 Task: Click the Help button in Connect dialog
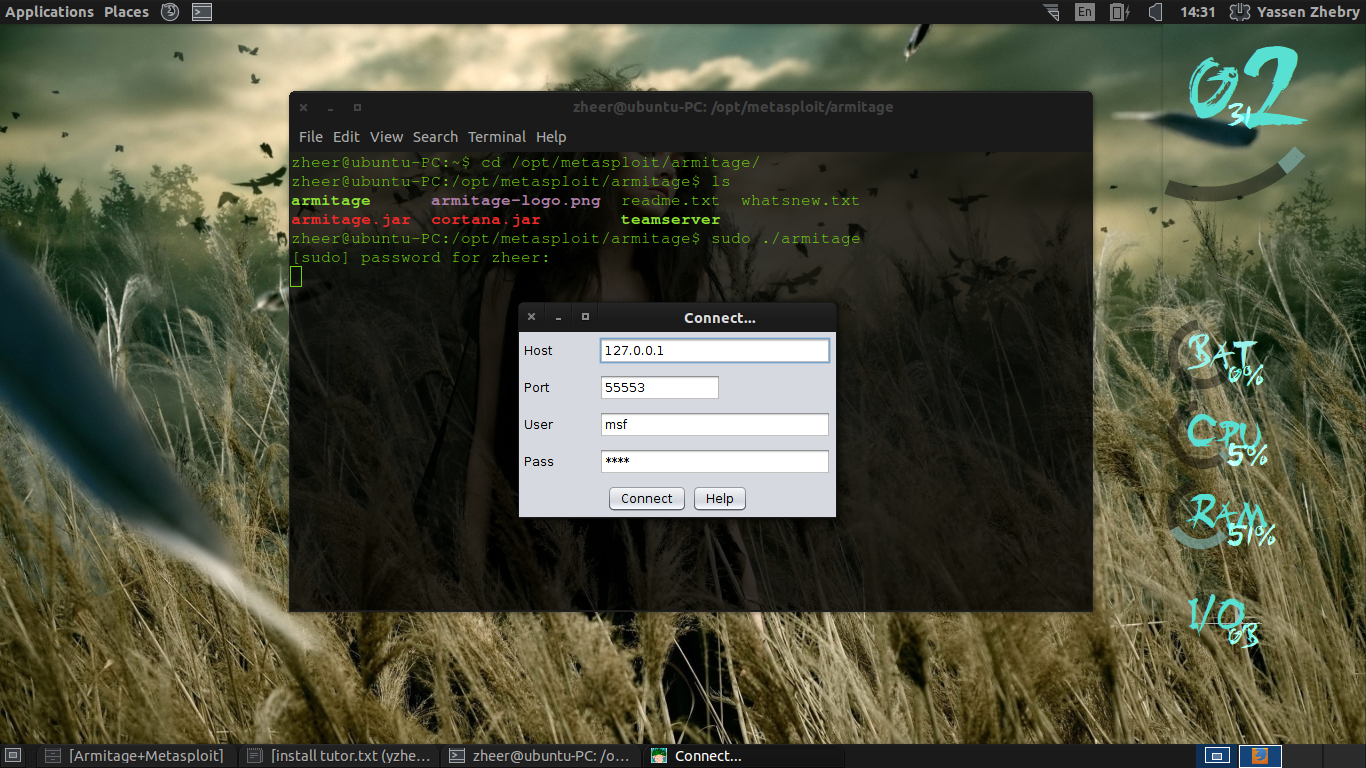click(x=720, y=499)
